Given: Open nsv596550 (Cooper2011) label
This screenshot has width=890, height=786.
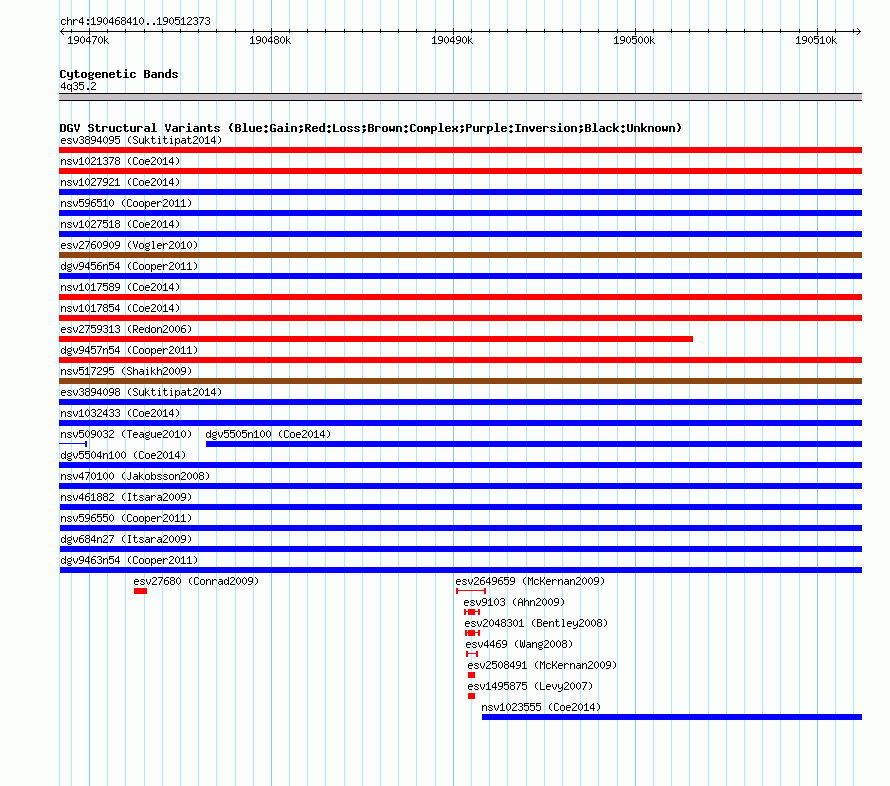Looking at the screenshot, I should click(x=126, y=518).
